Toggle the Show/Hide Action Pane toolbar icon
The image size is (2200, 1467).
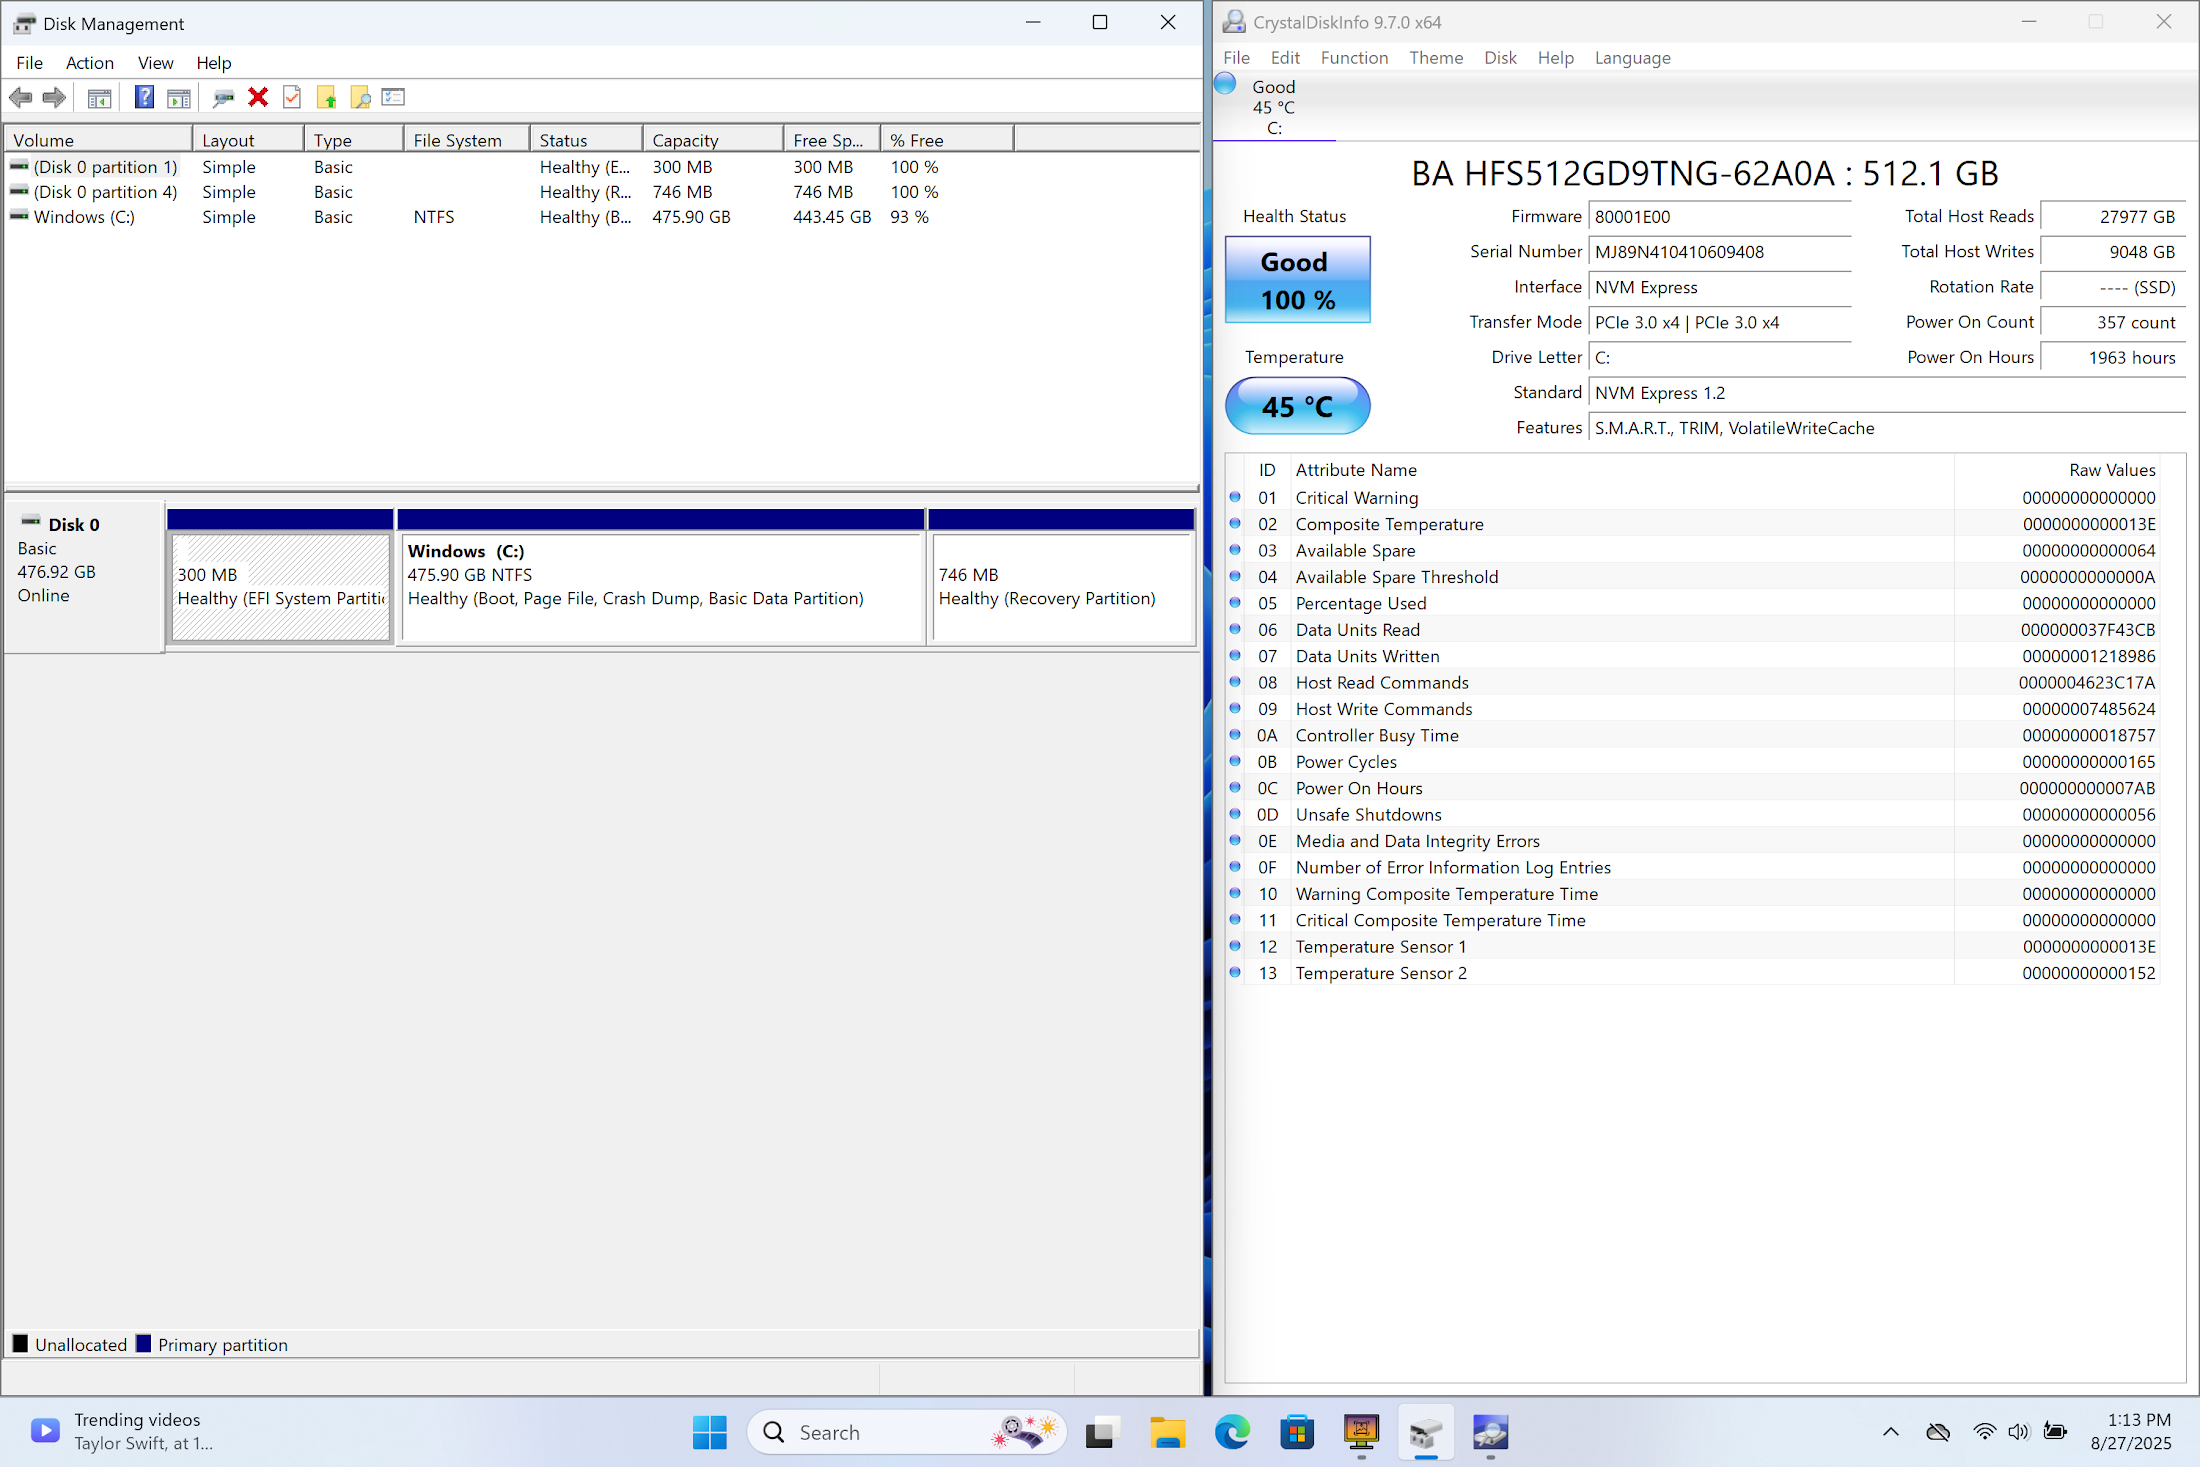tap(179, 97)
